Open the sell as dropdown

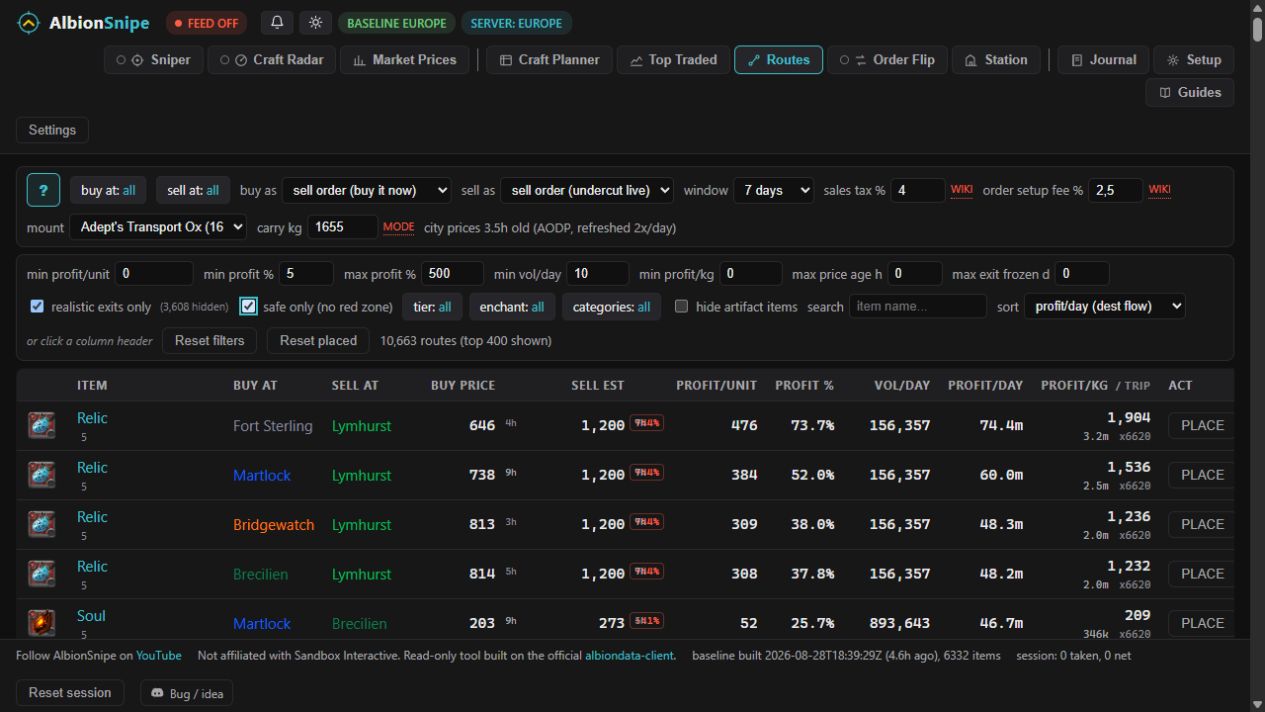(587, 190)
